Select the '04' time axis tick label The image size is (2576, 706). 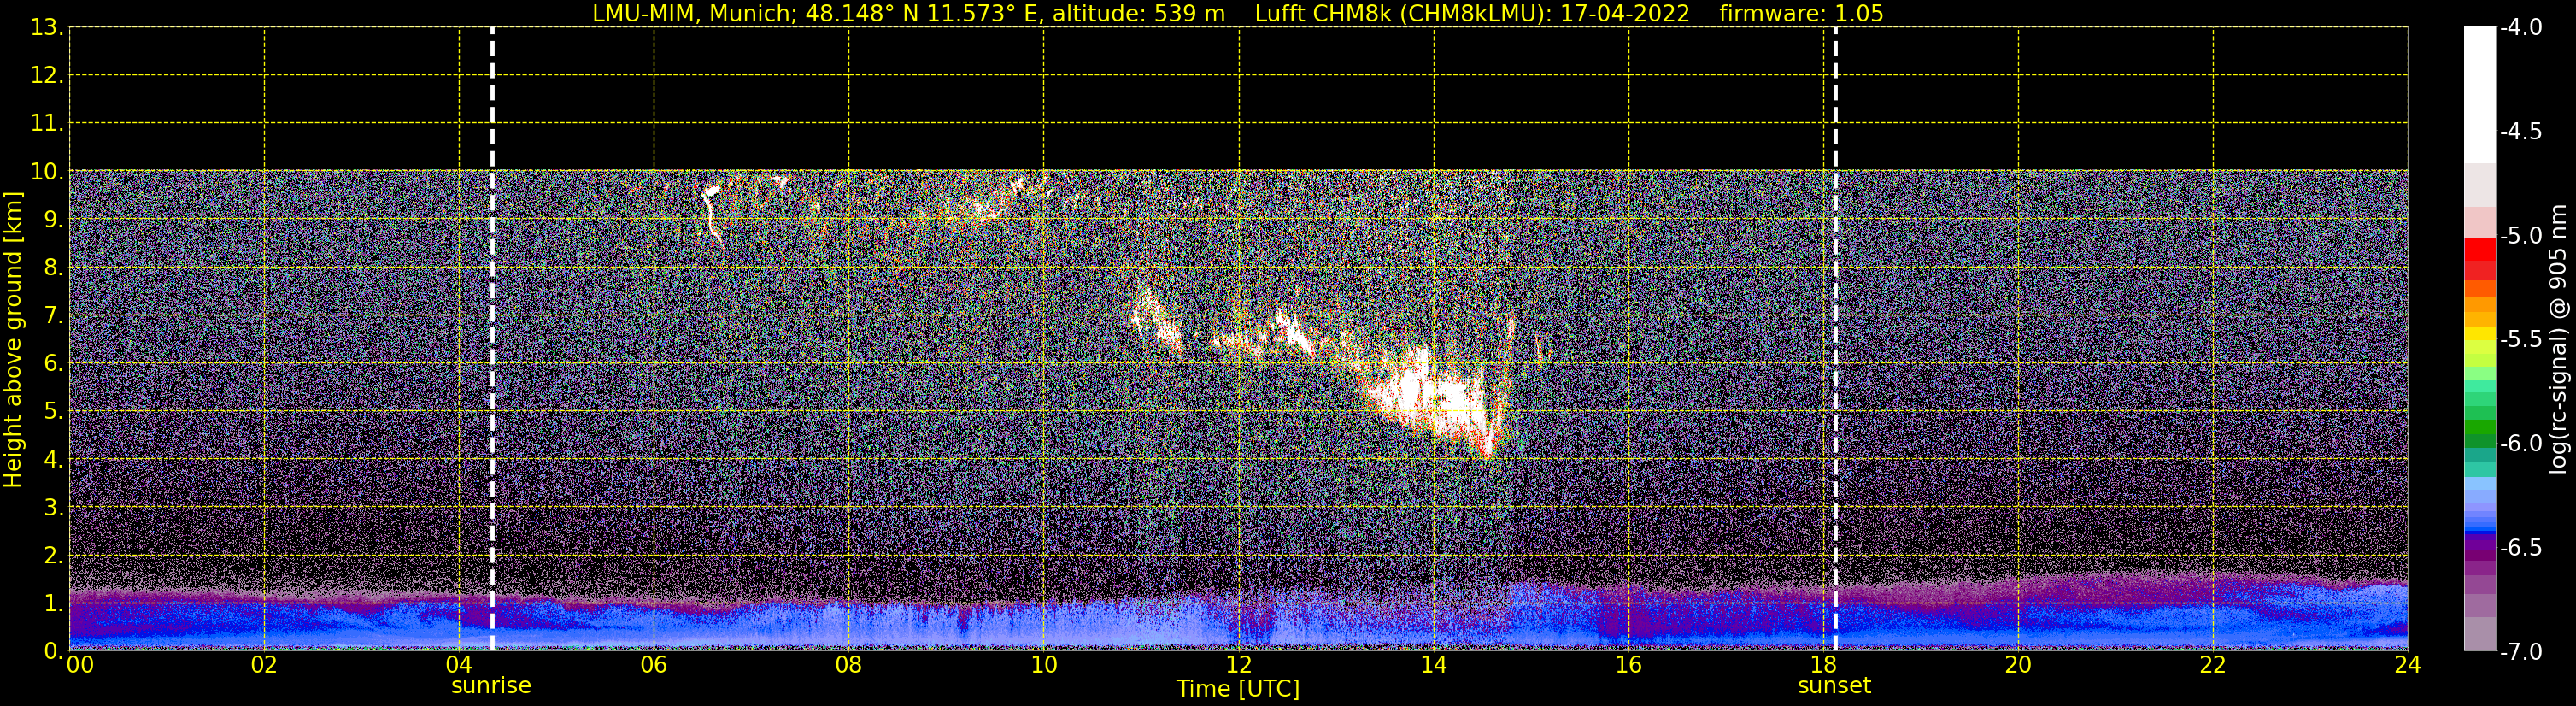459,666
